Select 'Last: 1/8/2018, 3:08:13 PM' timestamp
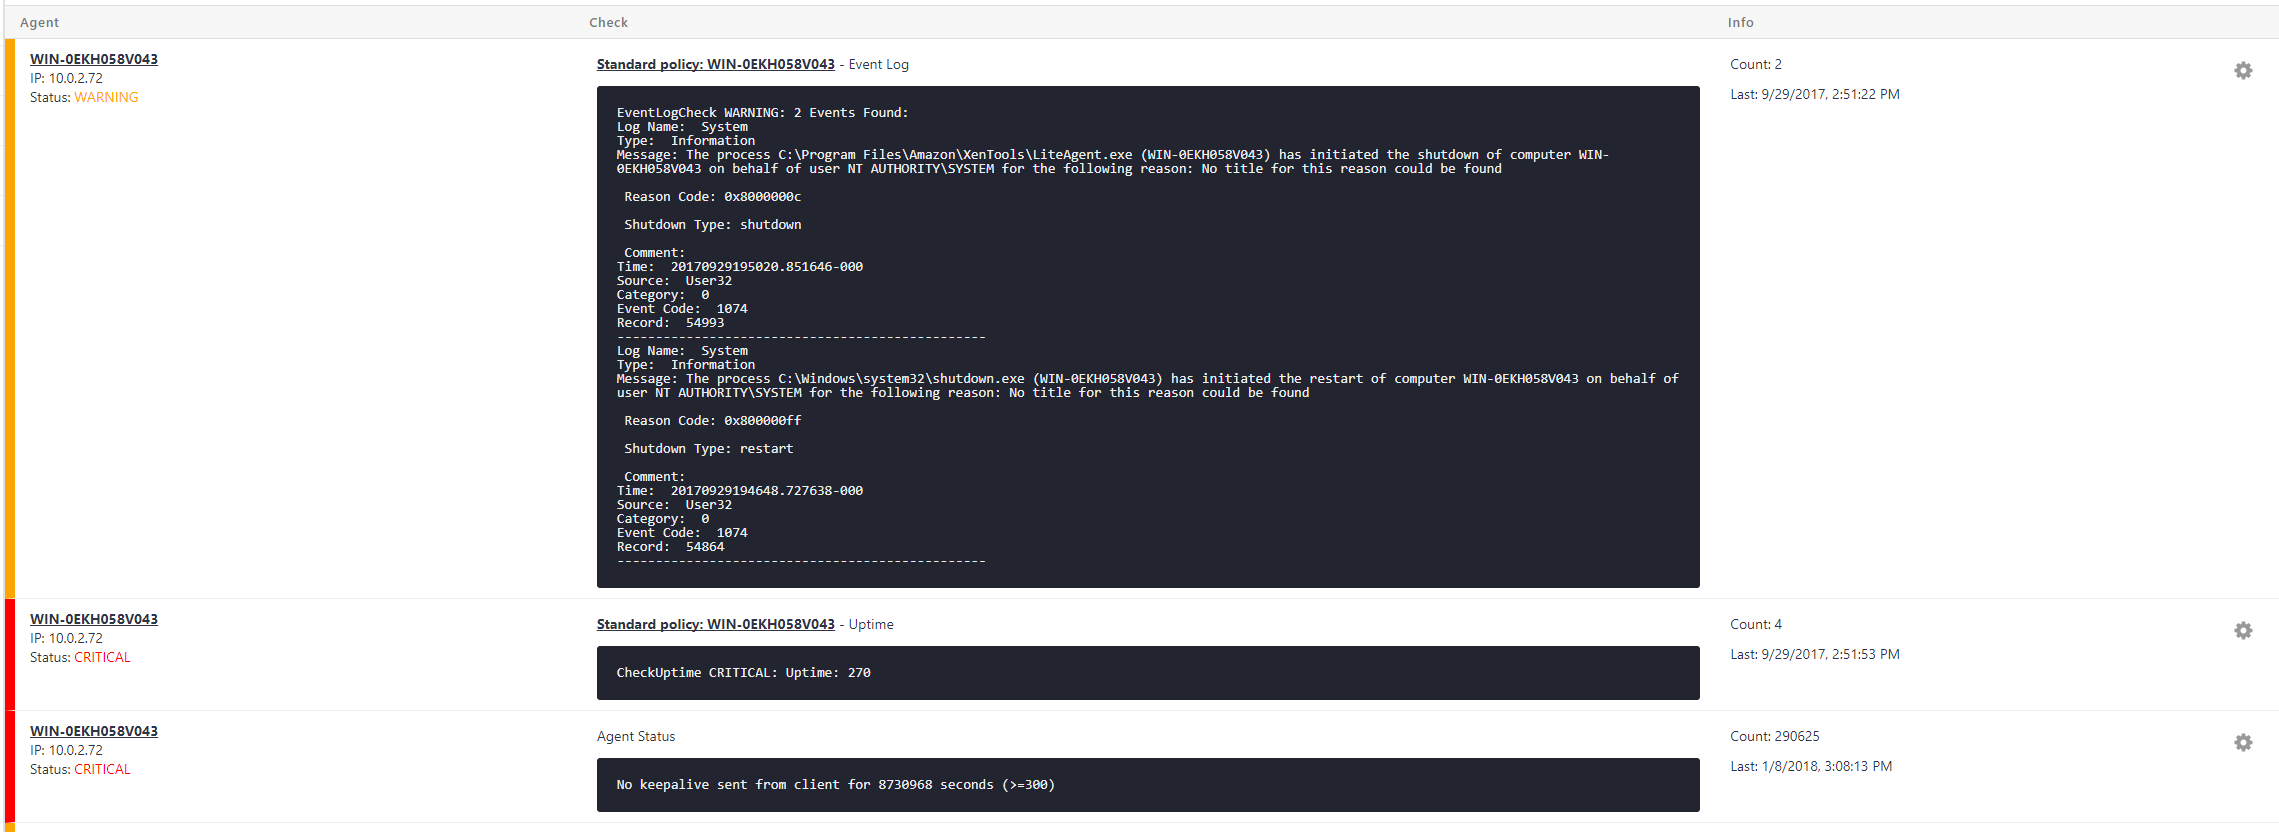The height and width of the screenshot is (832, 2279). click(1811, 766)
